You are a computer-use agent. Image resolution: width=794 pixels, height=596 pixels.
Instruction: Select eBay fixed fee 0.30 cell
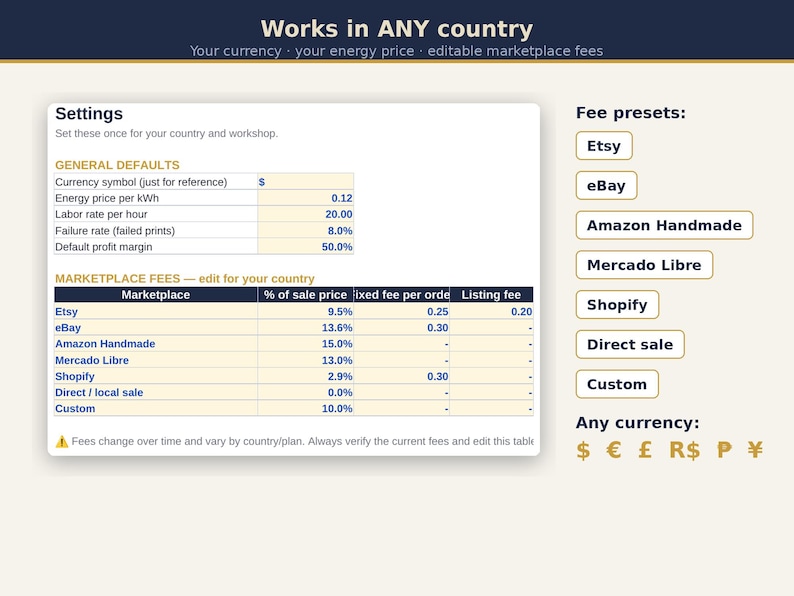click(x=402, y=328)
